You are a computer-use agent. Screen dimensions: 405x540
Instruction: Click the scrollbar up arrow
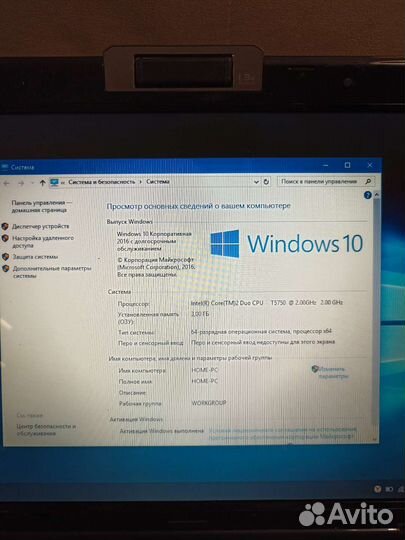pos(376,195)
